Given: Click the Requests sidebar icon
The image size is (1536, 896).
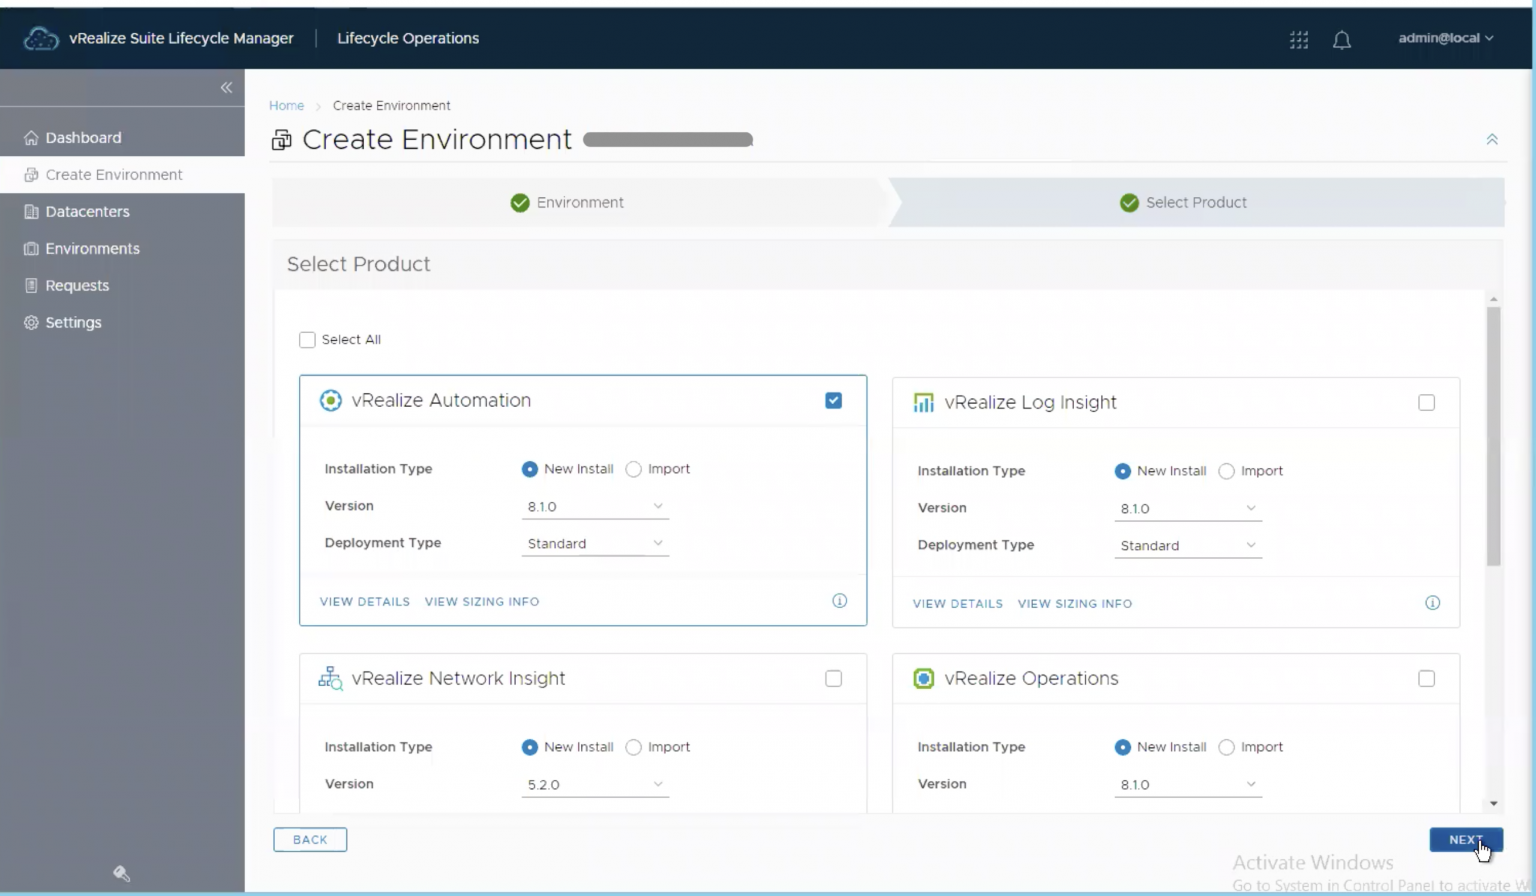Looking at the screenshot, I should [x=31, y=286].
